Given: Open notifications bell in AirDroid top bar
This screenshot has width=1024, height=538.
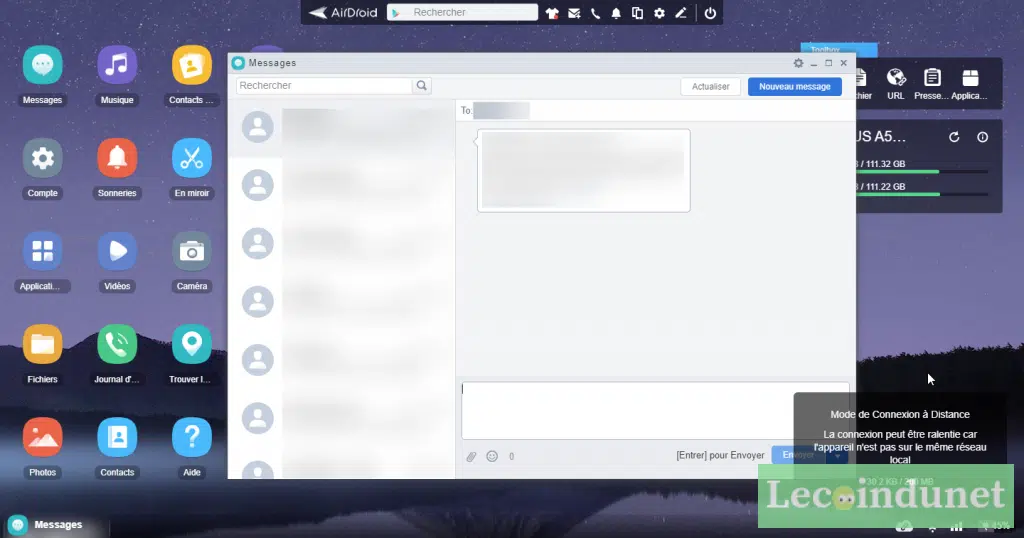Looking at the screenshot, I should point(616,13).
